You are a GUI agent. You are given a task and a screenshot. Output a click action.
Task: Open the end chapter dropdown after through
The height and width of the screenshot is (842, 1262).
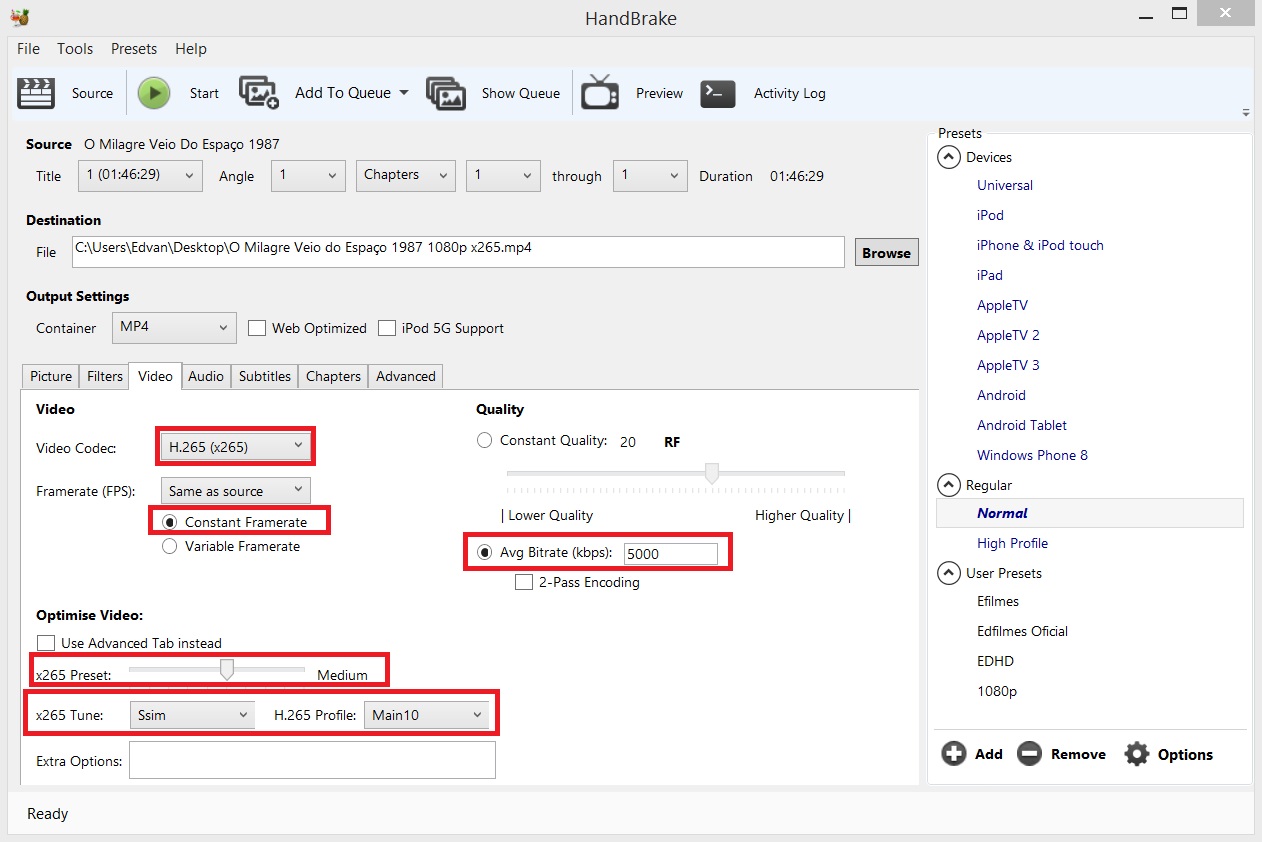click(x=651, y=175)
